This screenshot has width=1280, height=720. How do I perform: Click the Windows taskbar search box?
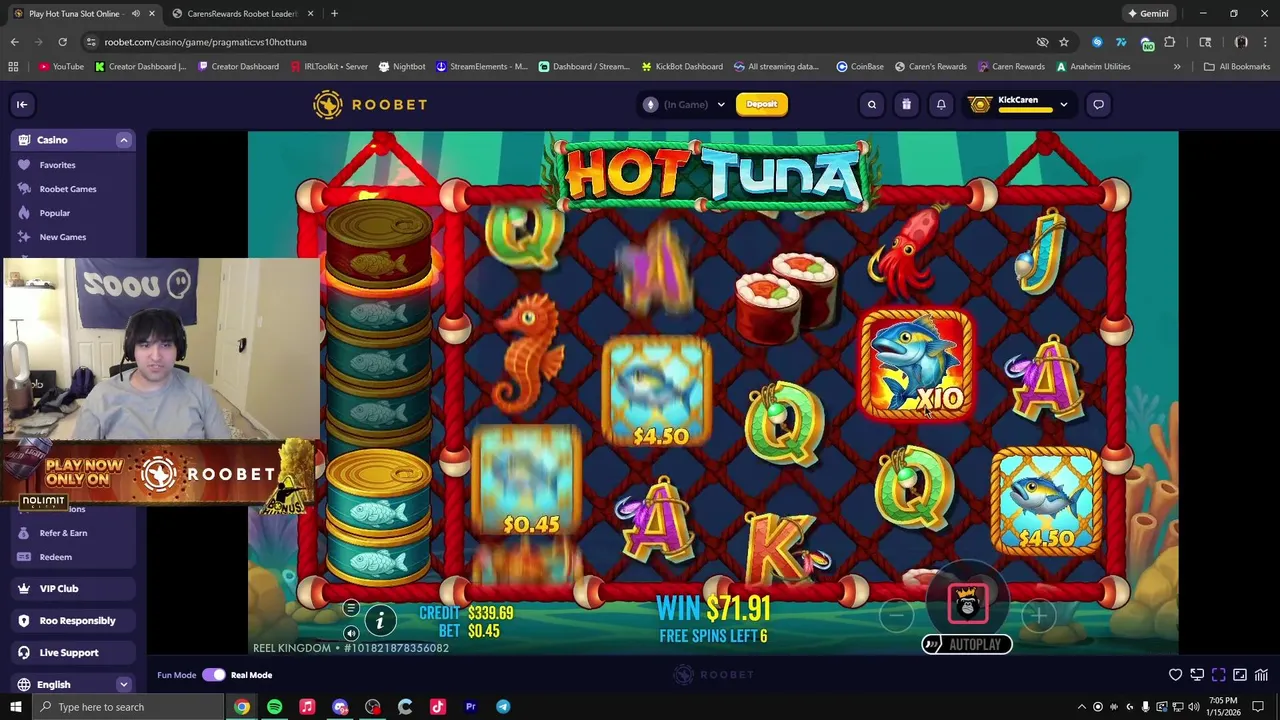click(x=129, y=707)
